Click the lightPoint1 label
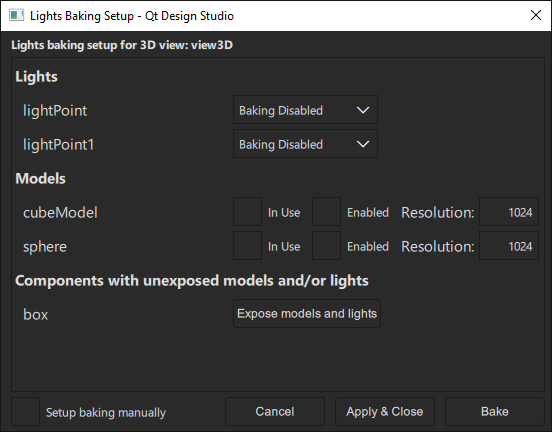 [x=58, y=145]
